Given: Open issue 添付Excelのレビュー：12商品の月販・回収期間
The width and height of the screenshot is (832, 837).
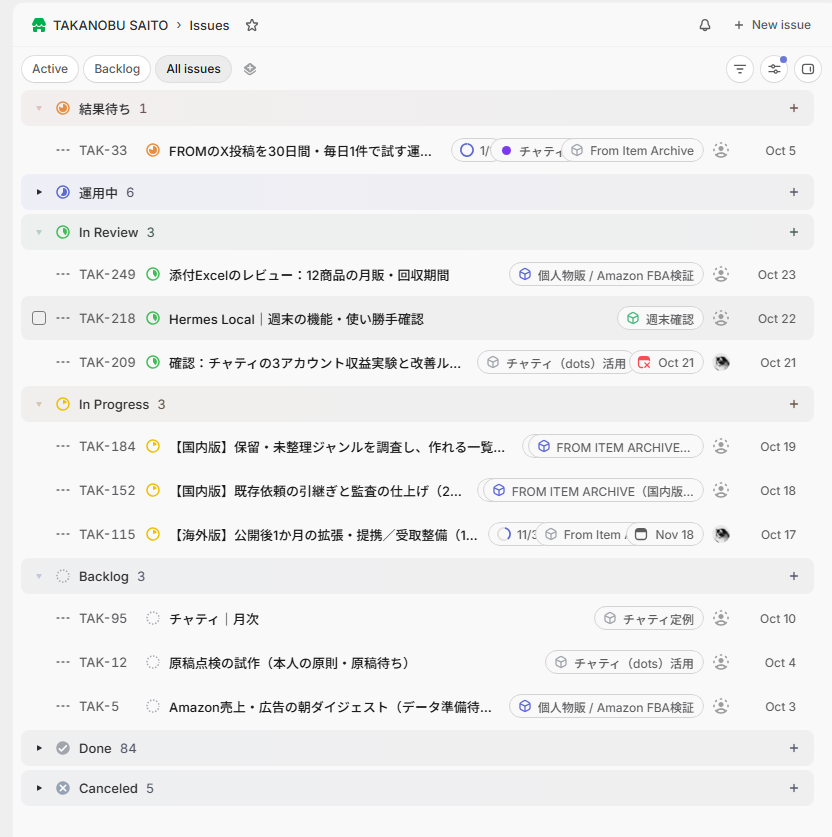Looking at the screenshot, I should [x=309, y=275].
